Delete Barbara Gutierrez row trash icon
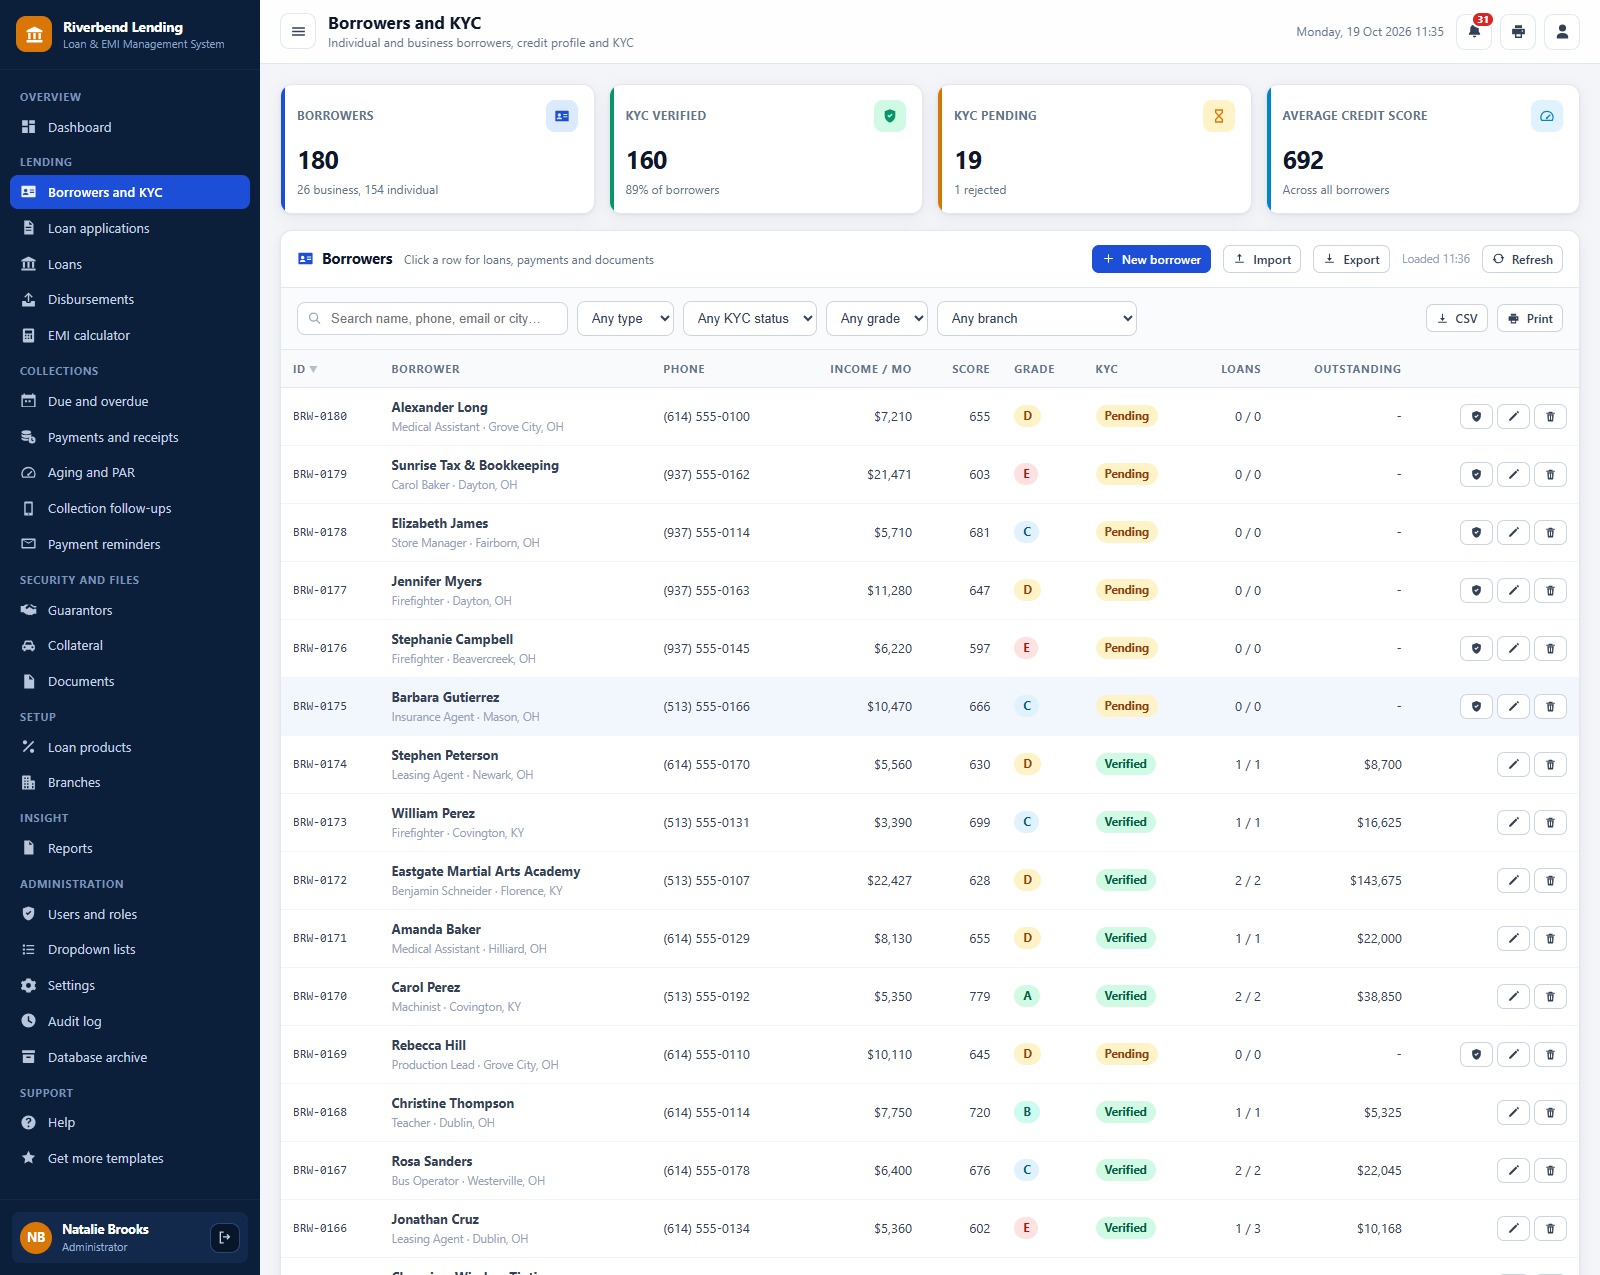 coord(1550,706)
